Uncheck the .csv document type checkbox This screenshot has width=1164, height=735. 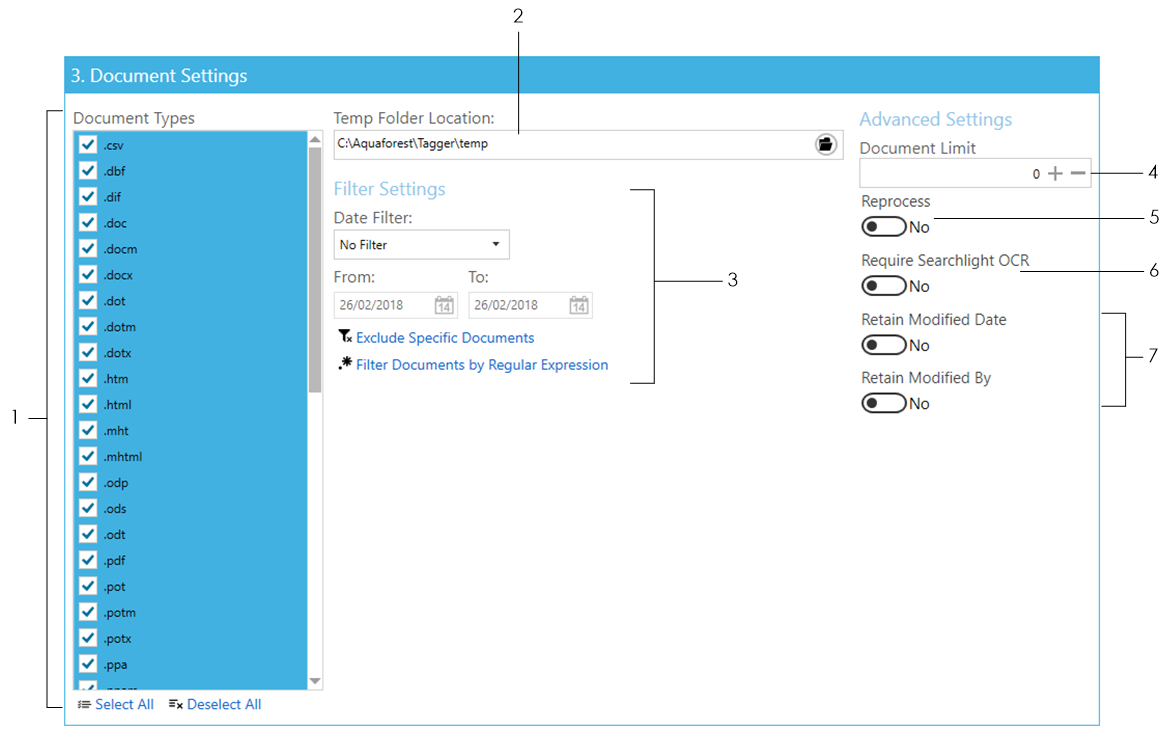(88, 145)
